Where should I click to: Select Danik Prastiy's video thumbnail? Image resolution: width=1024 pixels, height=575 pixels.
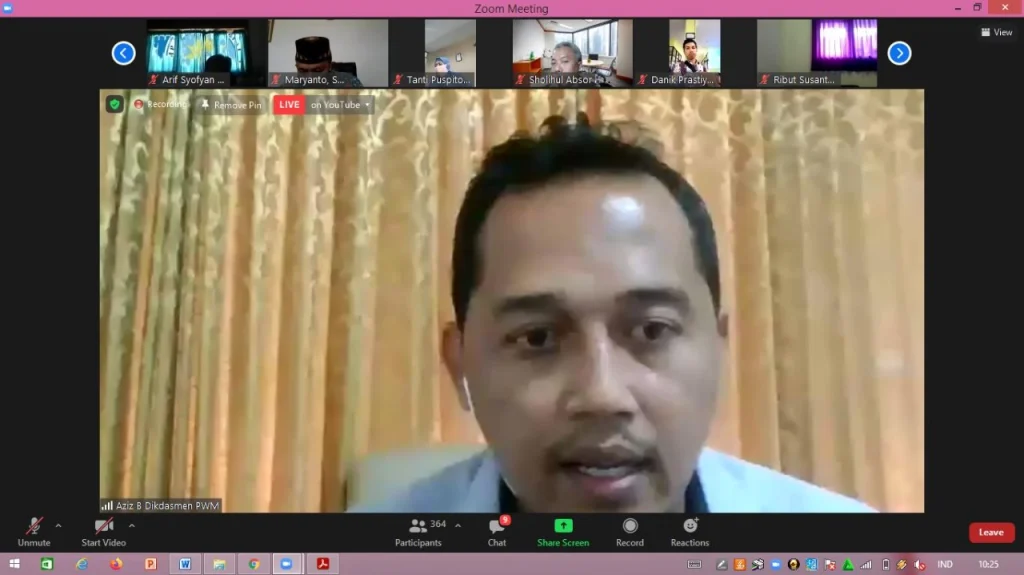coord(693,53)
